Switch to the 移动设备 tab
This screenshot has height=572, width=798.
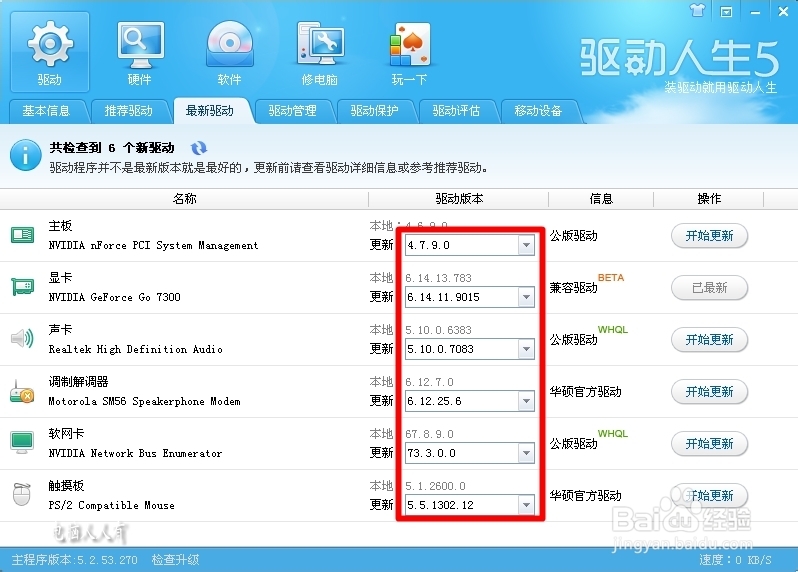coord(538,111)
